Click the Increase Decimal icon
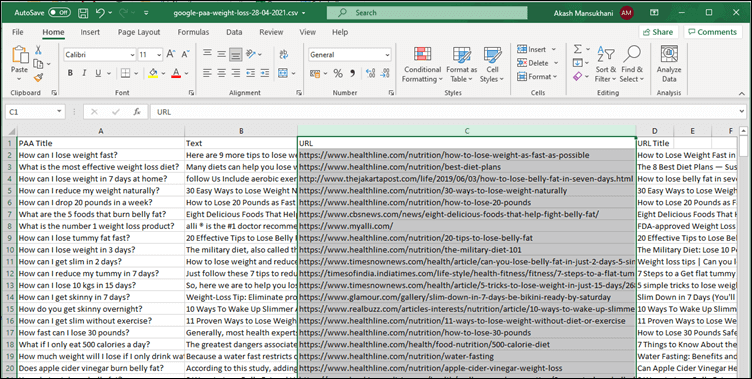Screen dimensions: 752x379 point(370,73)
